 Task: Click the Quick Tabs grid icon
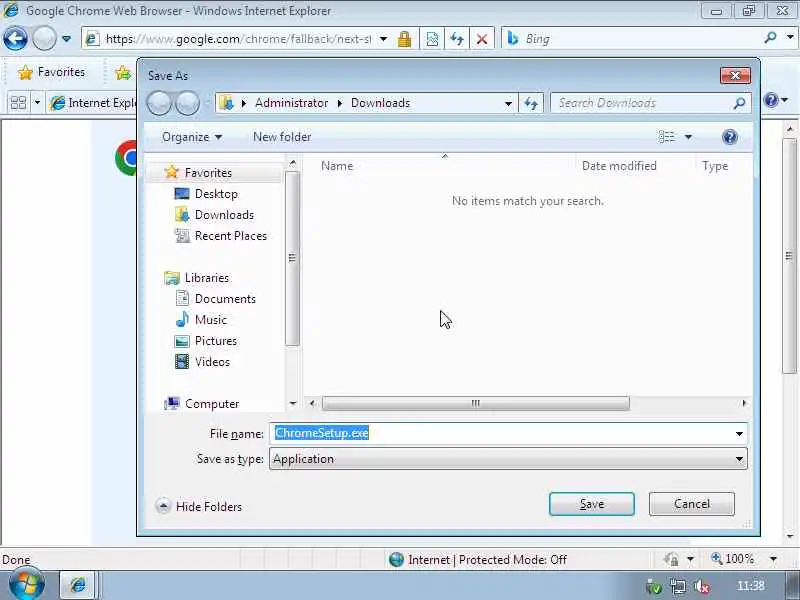tap(18, 103)
